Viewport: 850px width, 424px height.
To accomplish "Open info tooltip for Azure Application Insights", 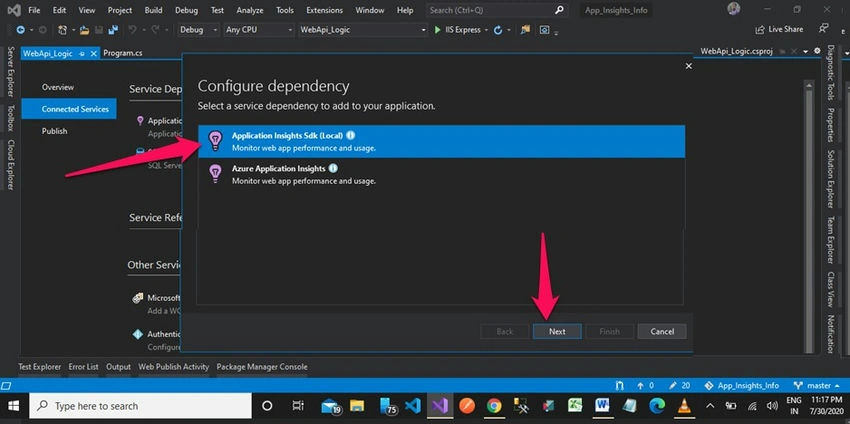I will coord(333,169).
